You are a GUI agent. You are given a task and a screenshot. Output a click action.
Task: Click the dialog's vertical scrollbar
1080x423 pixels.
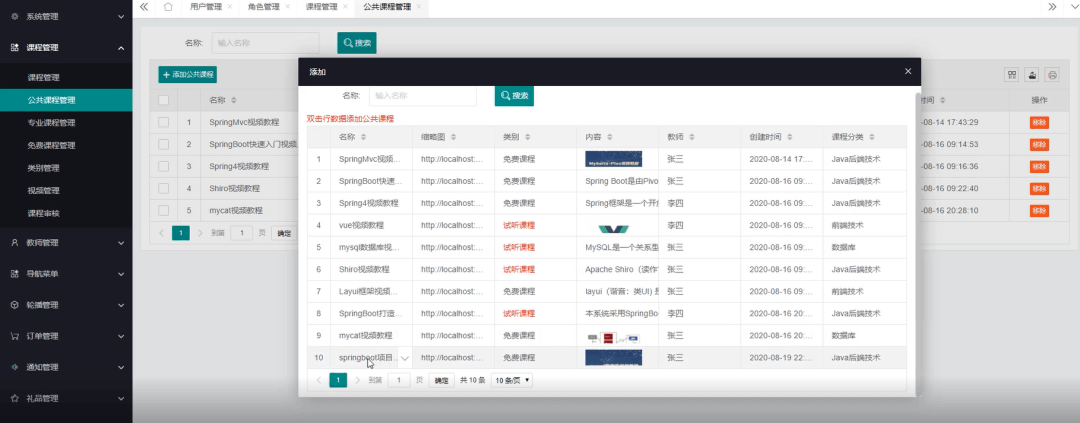click(917, 238)
